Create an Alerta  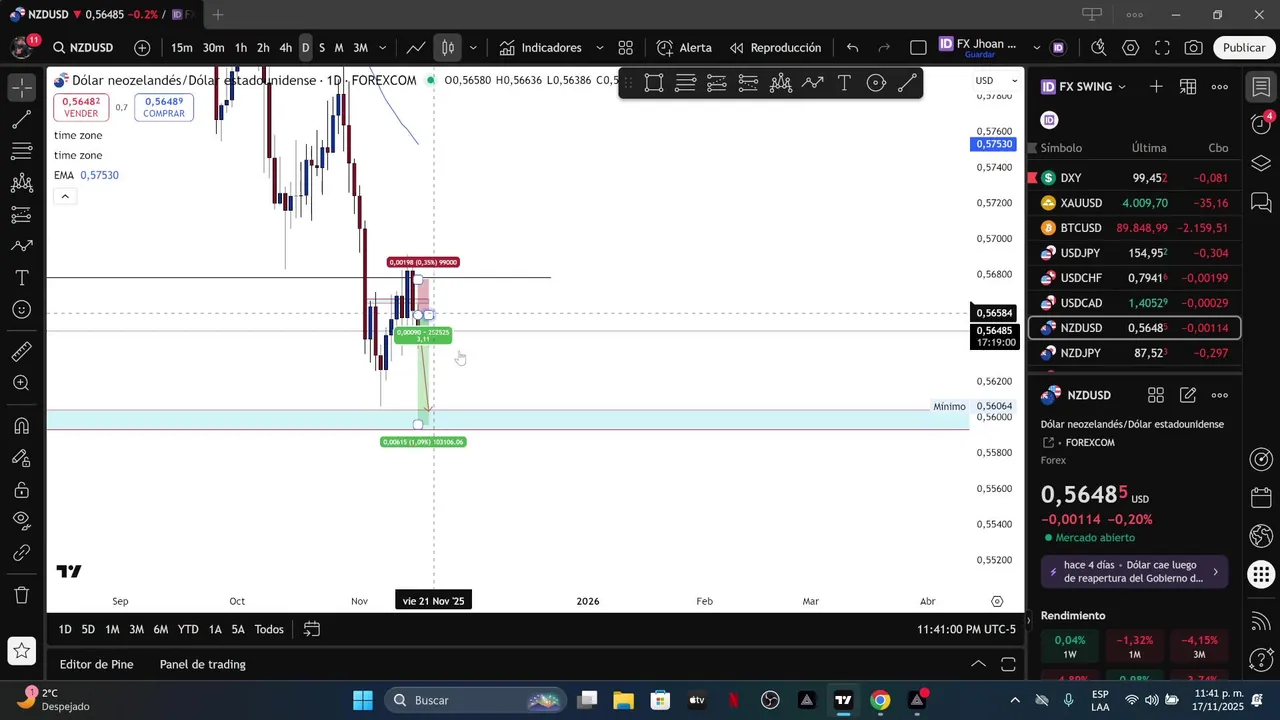coord(685,48)
